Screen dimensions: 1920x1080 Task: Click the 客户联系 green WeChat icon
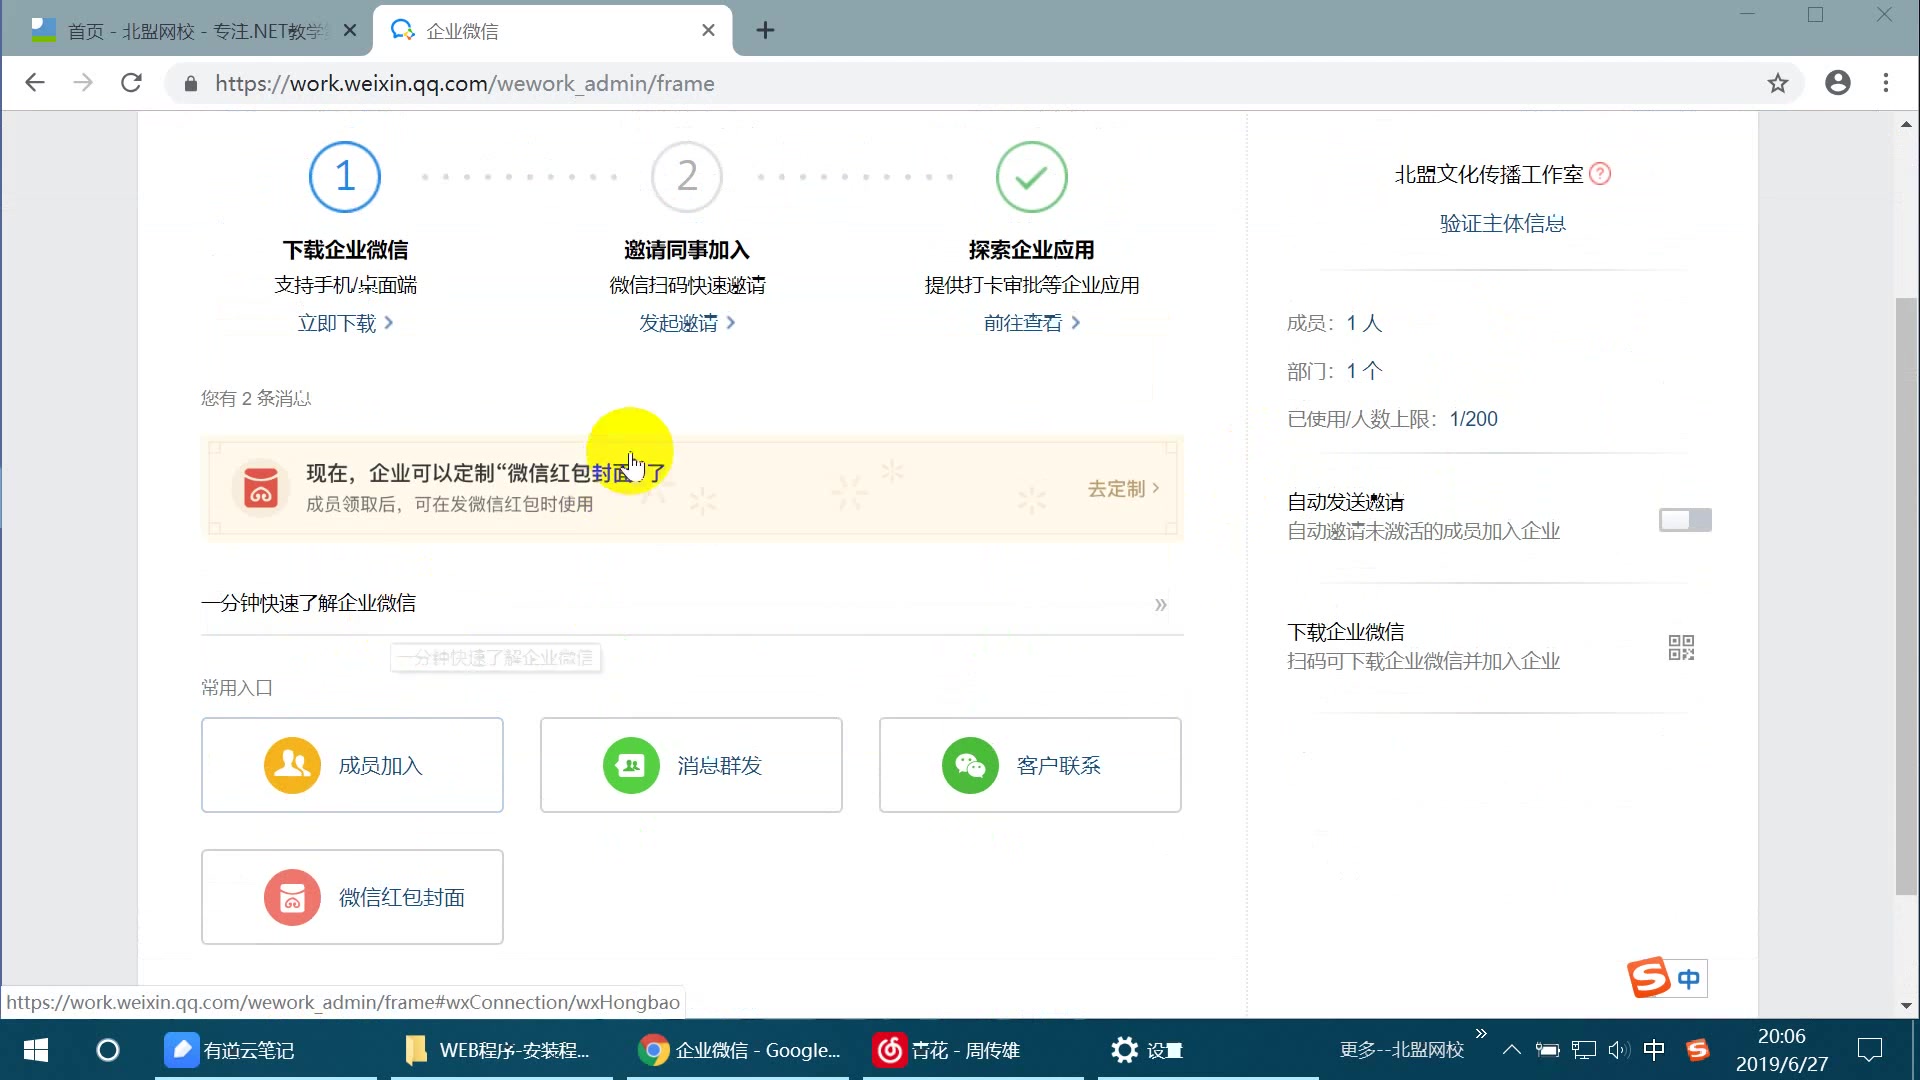pos(970,765)
